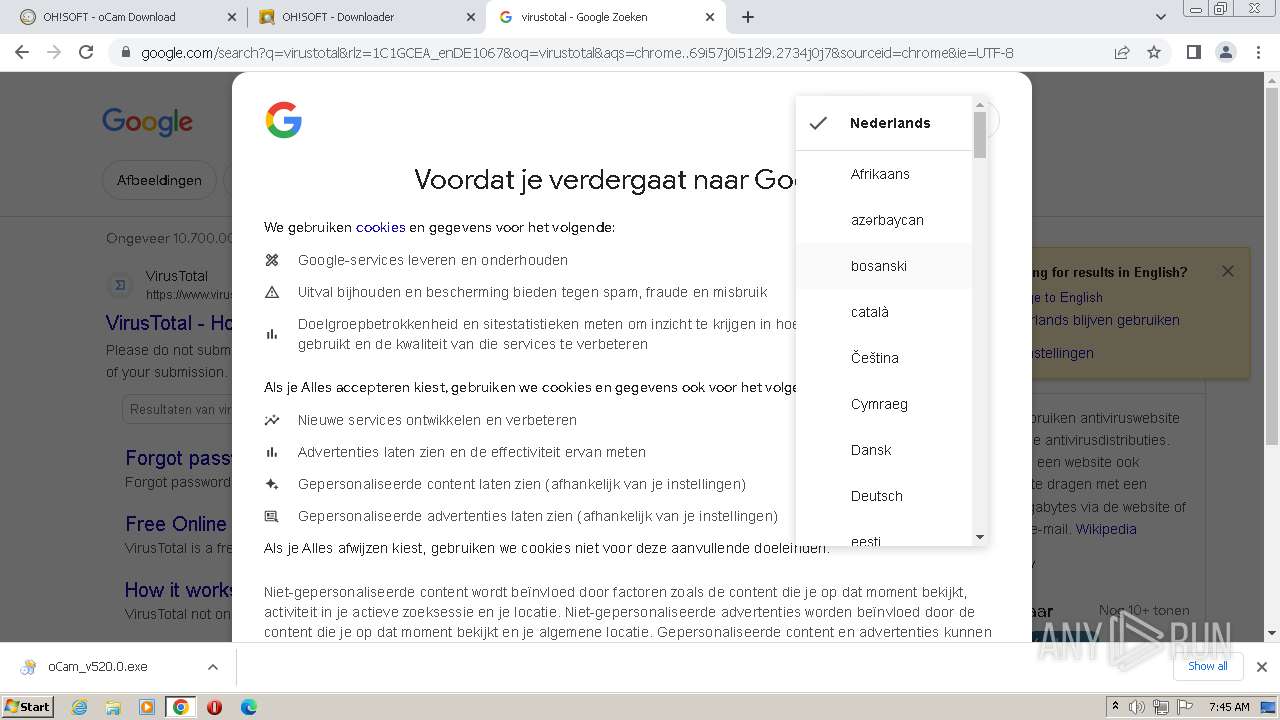Open Microsoft Edge from taskbar
Viewport: 1280px width, 720px height.
point(248,707)
